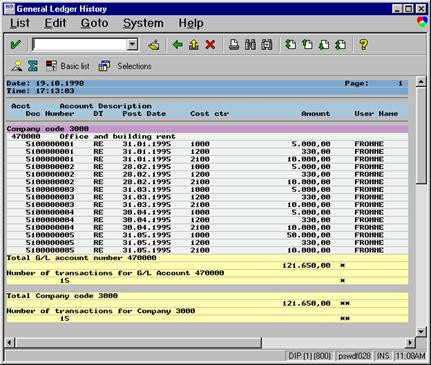Click the yellow Exit up-arrow icon
The height and width of the screenshot is (365, 431).
(x=194, y=44)
